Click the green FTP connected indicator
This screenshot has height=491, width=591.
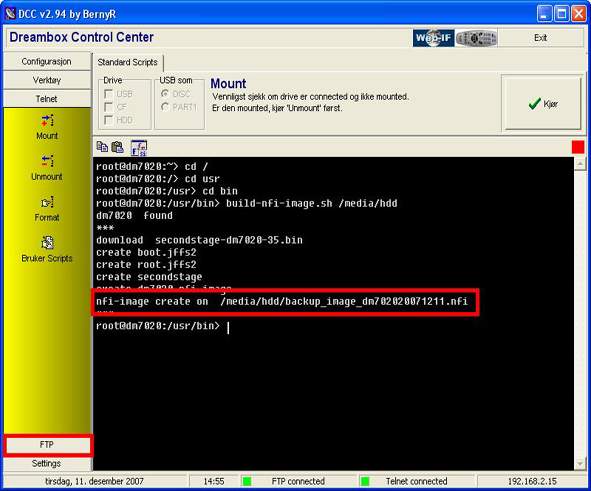click(247, 481)
